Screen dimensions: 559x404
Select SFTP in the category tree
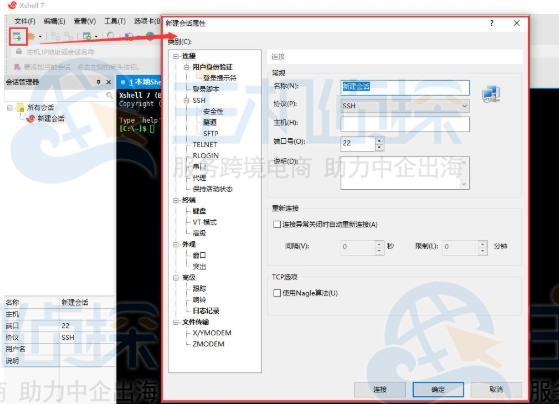pos(211,133)
